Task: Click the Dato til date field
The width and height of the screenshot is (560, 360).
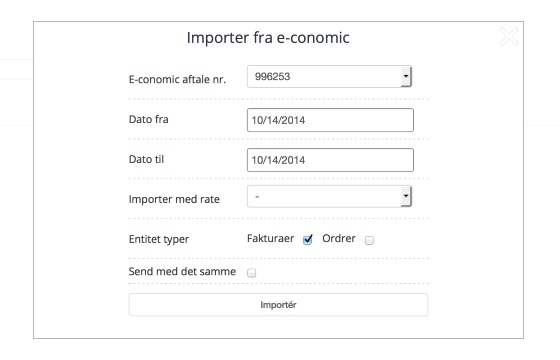Action: [330, 160]
